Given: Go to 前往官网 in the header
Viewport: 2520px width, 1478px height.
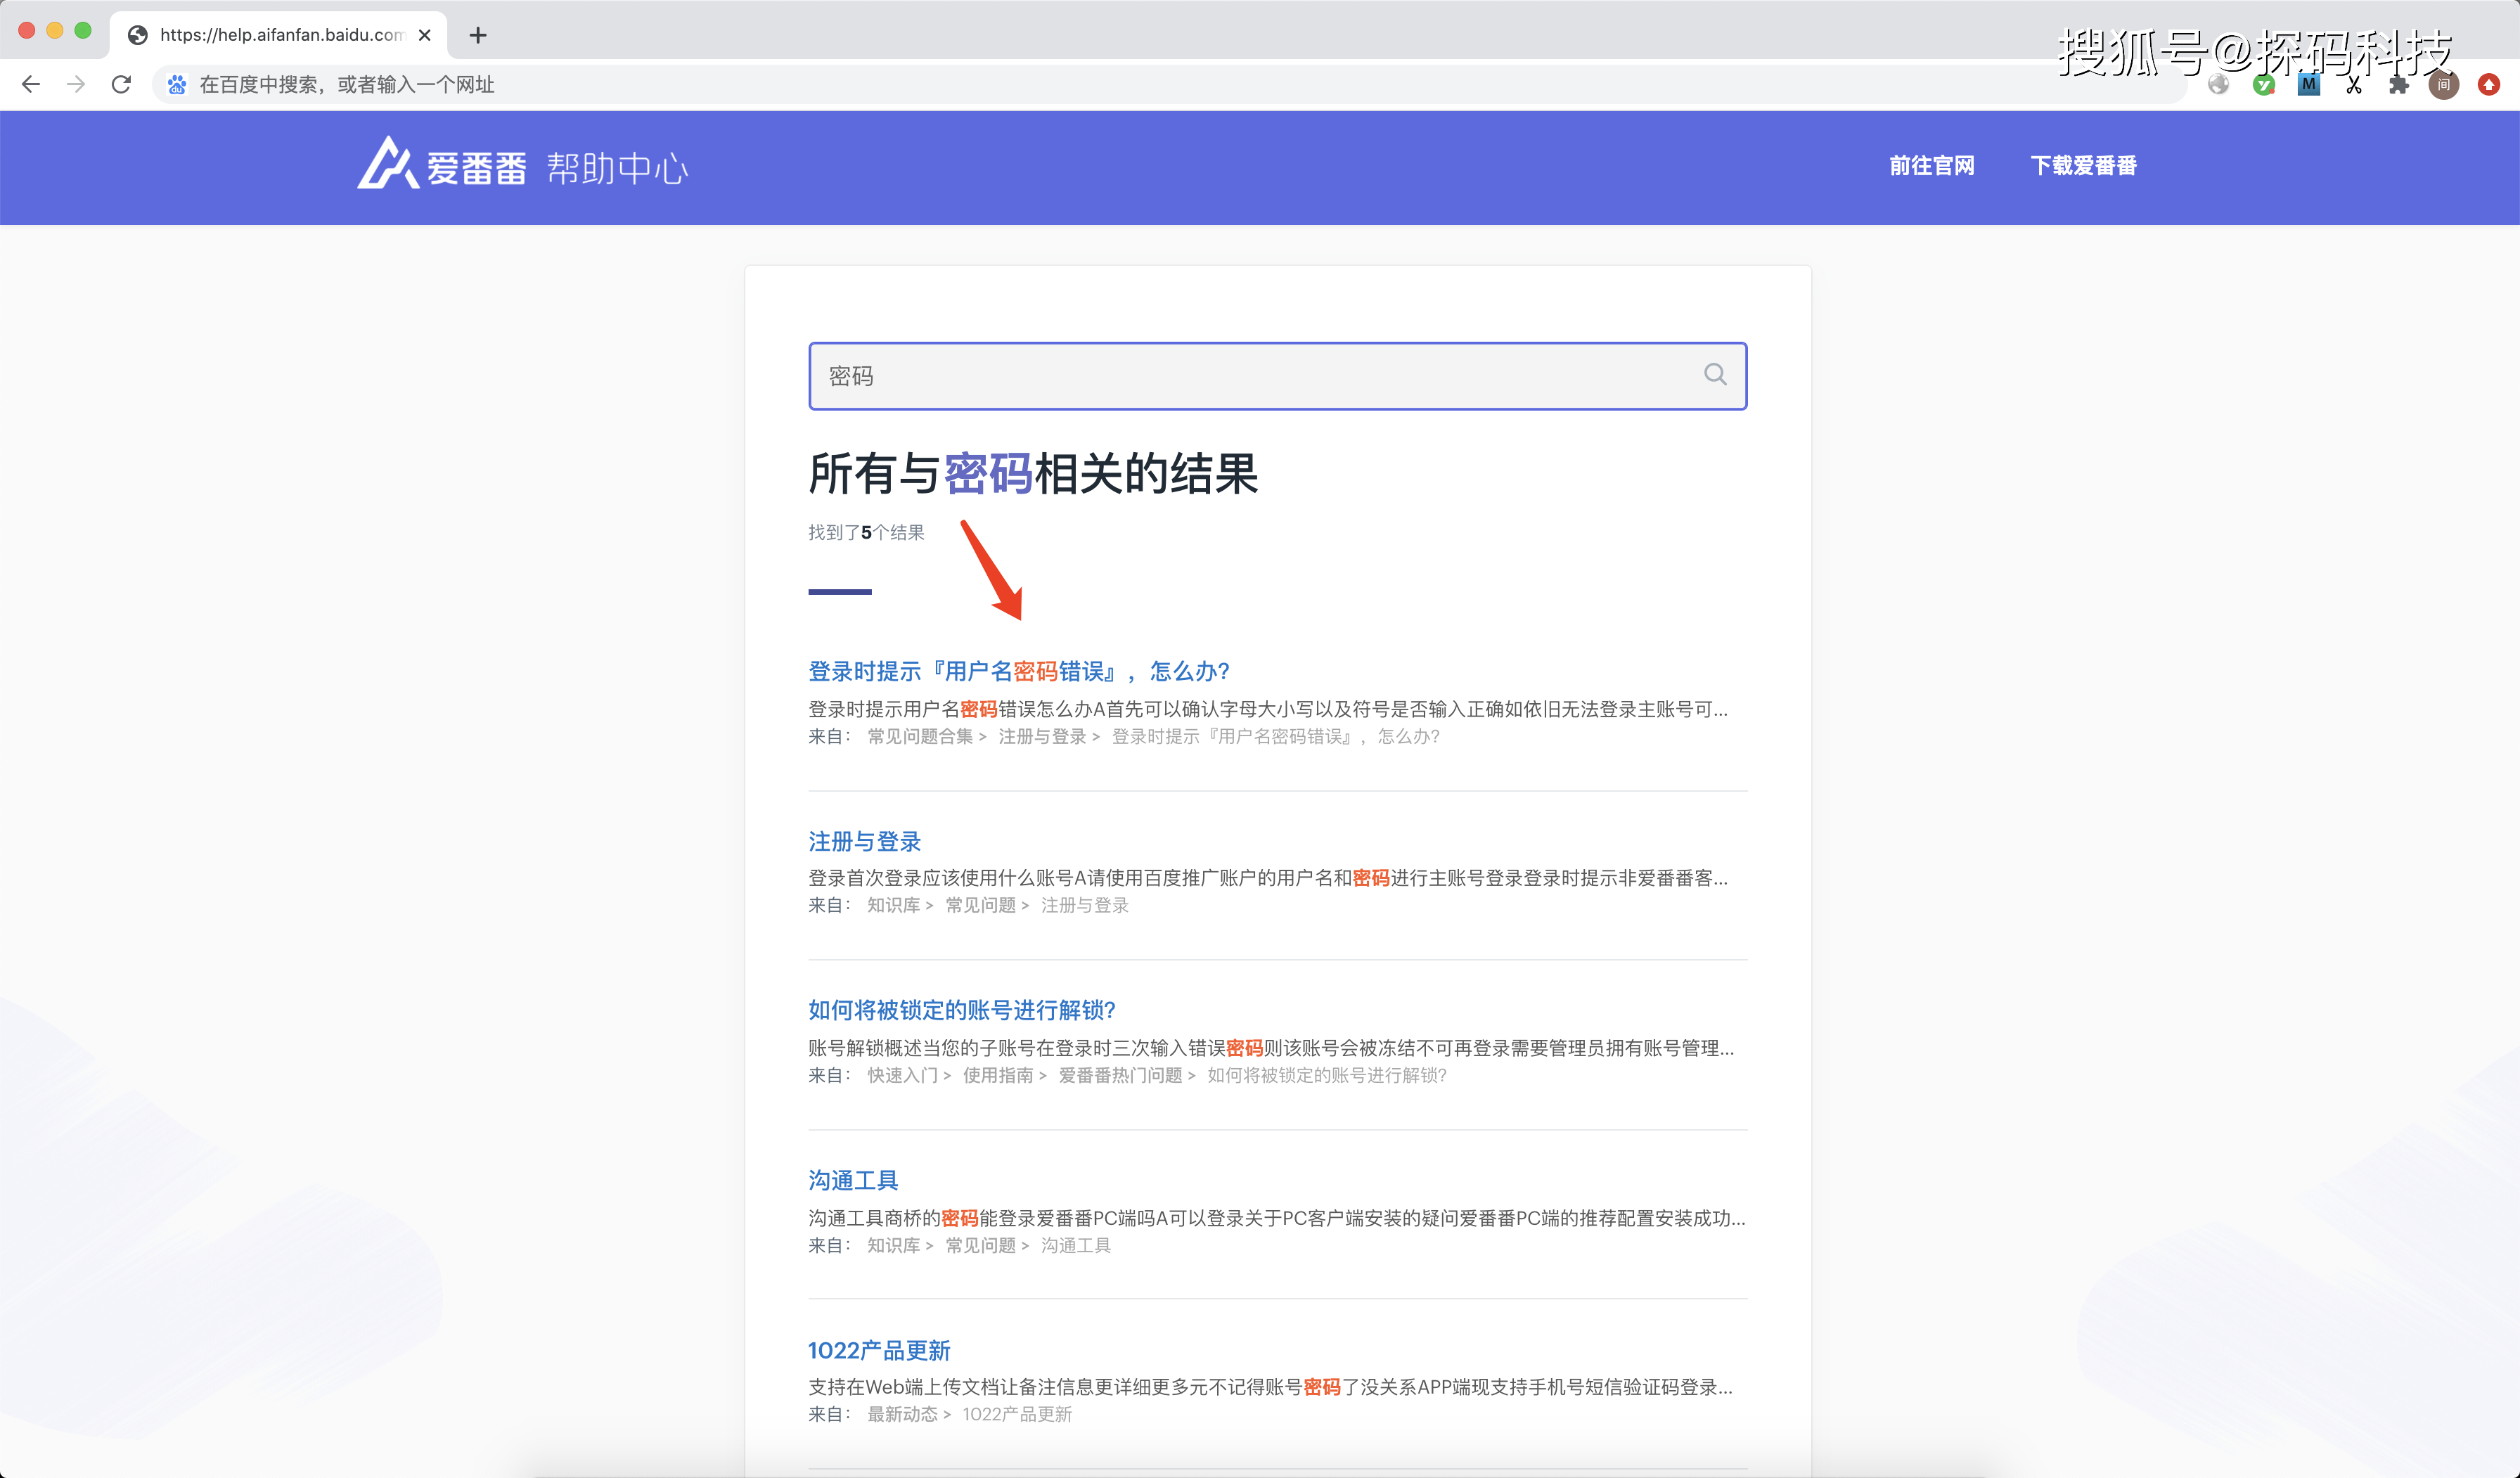Looking at the screenshot, I should 1932,166.
